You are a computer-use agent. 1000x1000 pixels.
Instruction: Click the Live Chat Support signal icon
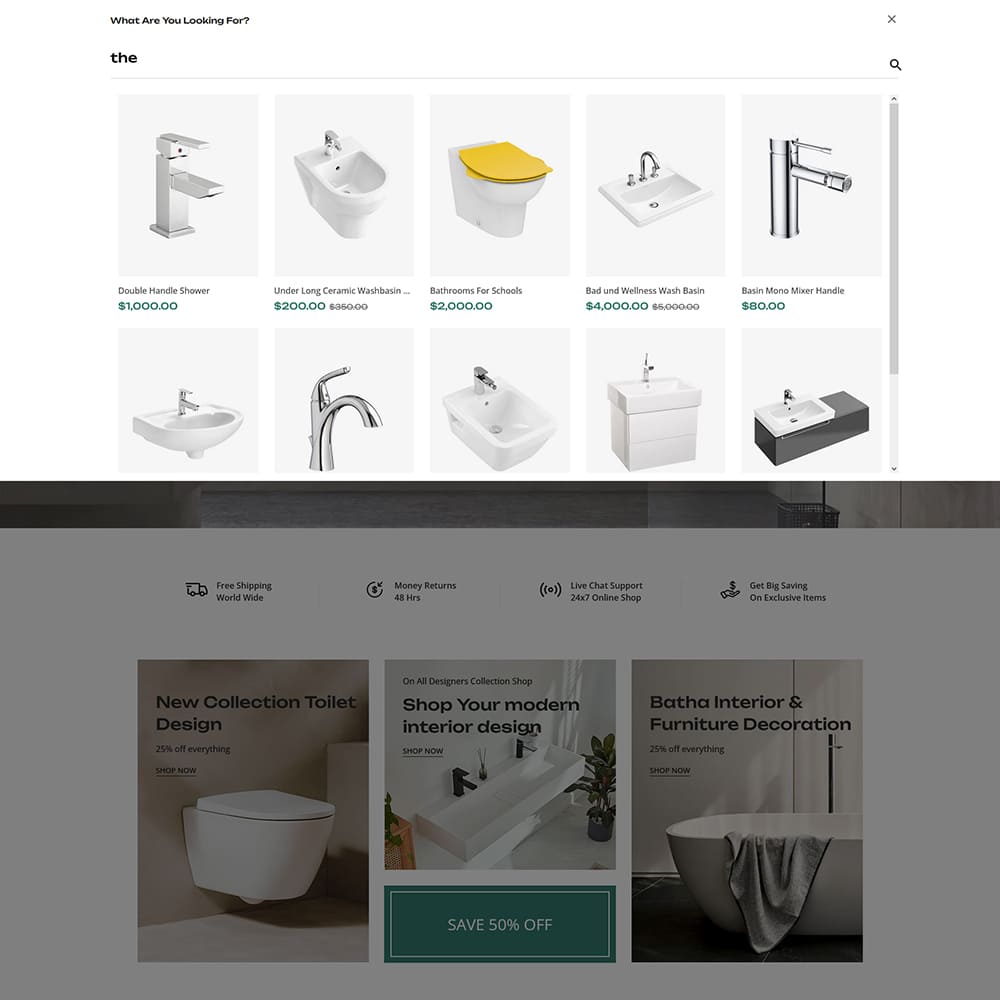click(x=550, y=590)
